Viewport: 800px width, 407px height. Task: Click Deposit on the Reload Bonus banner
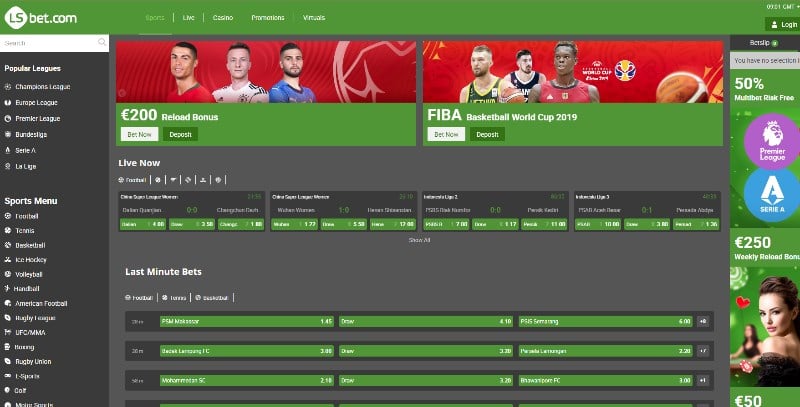coord(180,134)
